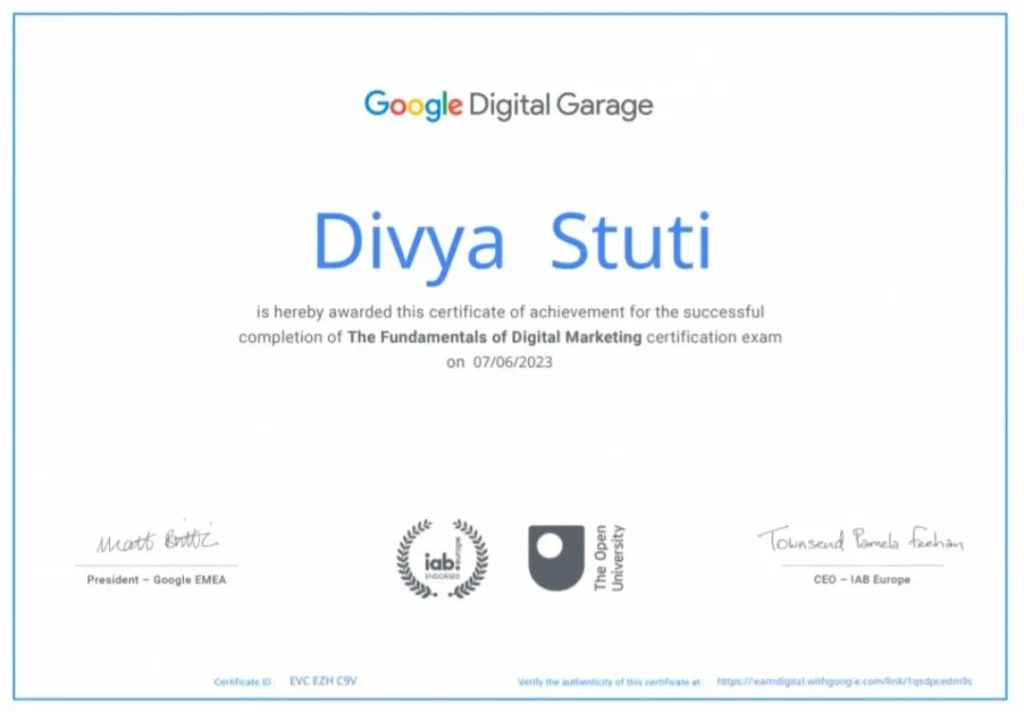Click the date 07/06/2023
This screenshot has width=1024, height=726.
point(513,362)
